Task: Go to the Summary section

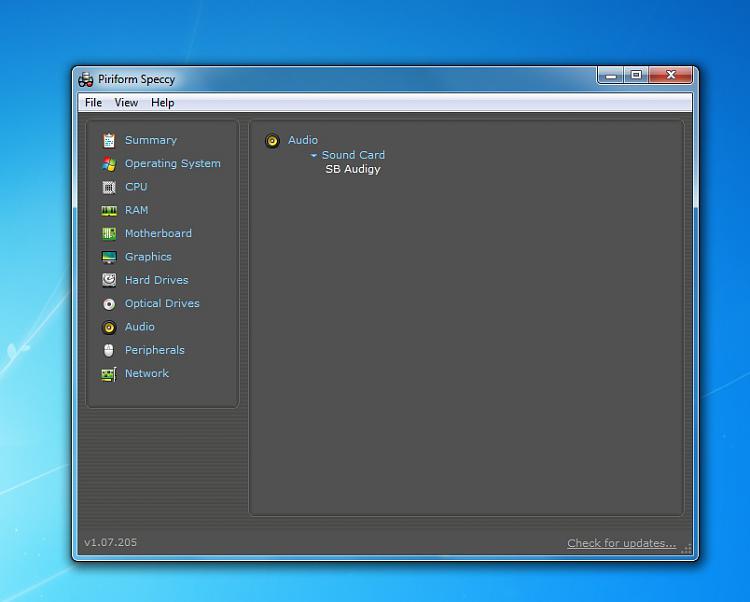Action: tap(151, 140)
